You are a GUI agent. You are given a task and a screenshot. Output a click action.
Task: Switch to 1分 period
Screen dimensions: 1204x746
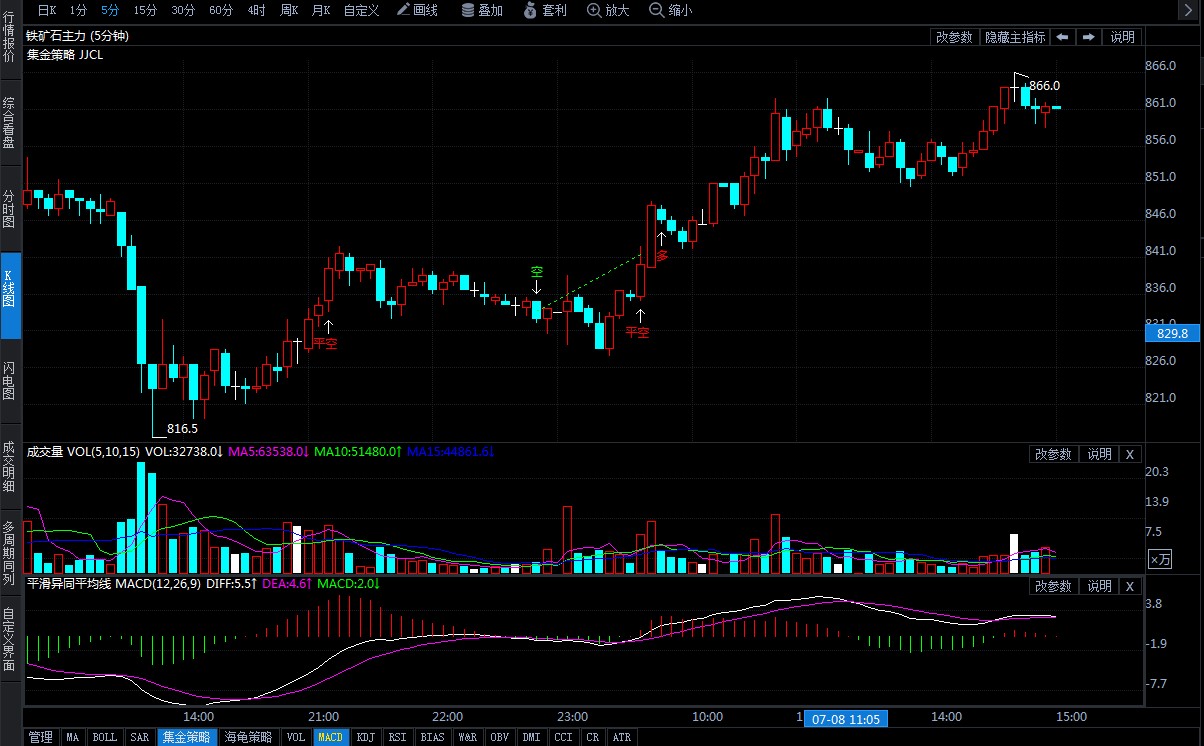tap(79, 10)
